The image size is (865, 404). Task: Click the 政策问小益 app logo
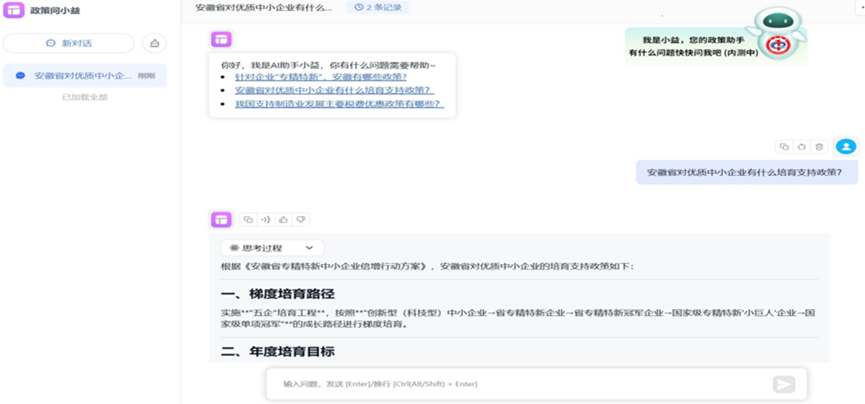15,11
